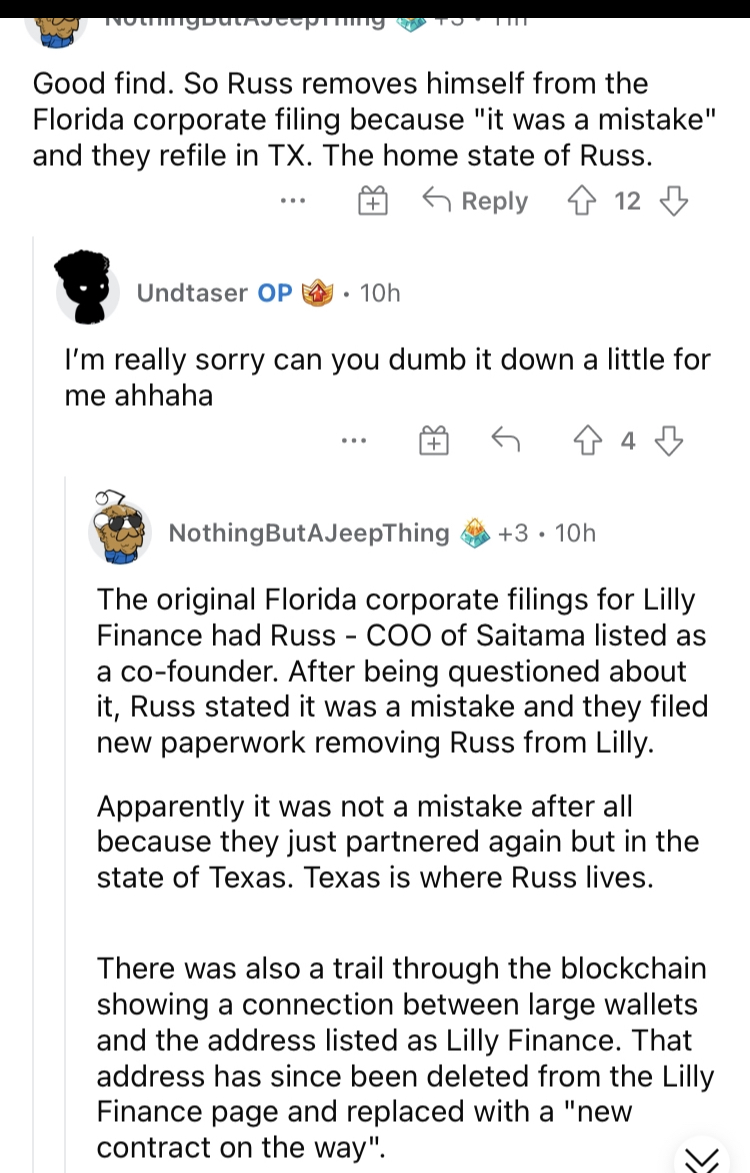Screen dimensions: 750x1173
Task: Tap NothingButAJeepThing's sunglasses avatar
Action: pyautogui.click(x=120, y=529)
